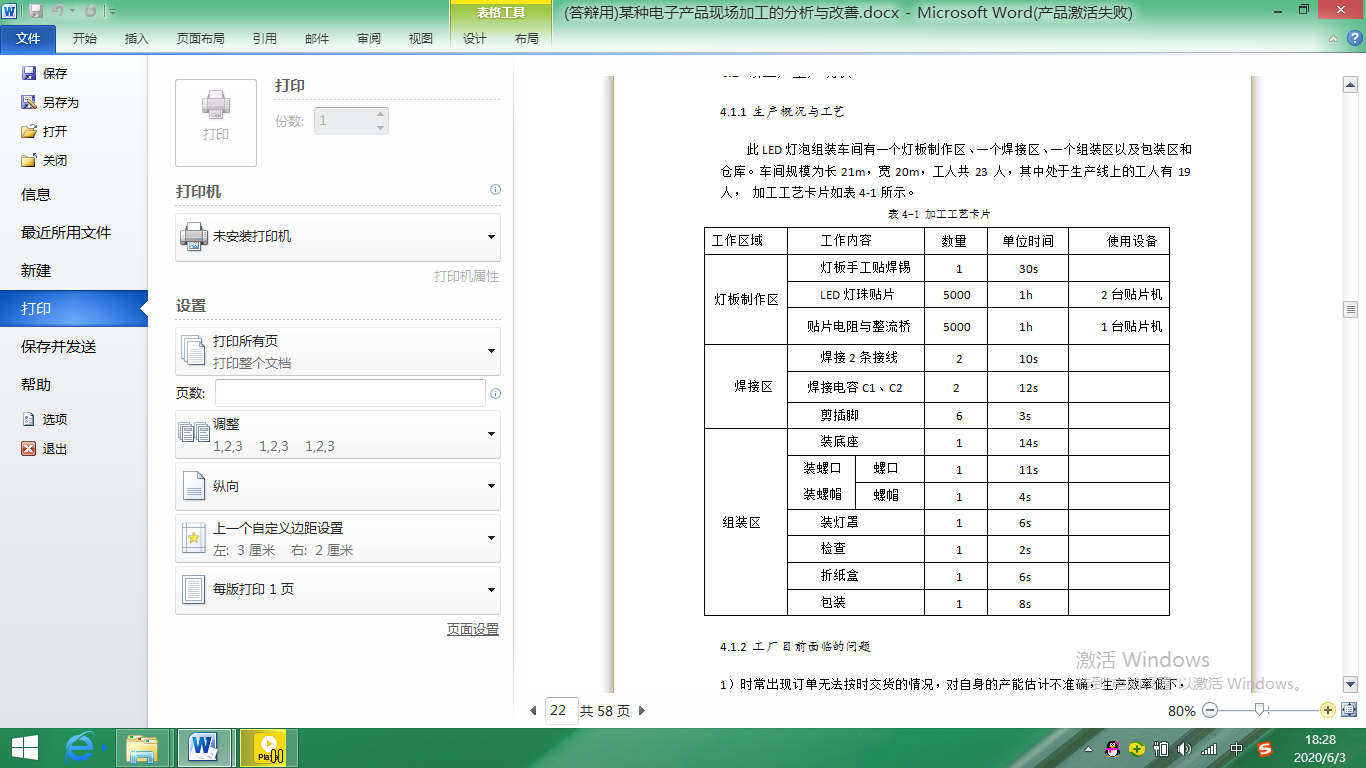1366x768 pixels.
Task: Expand the pages per sheet (每版打印 1 页) dropdown
Action: point(338,590)
